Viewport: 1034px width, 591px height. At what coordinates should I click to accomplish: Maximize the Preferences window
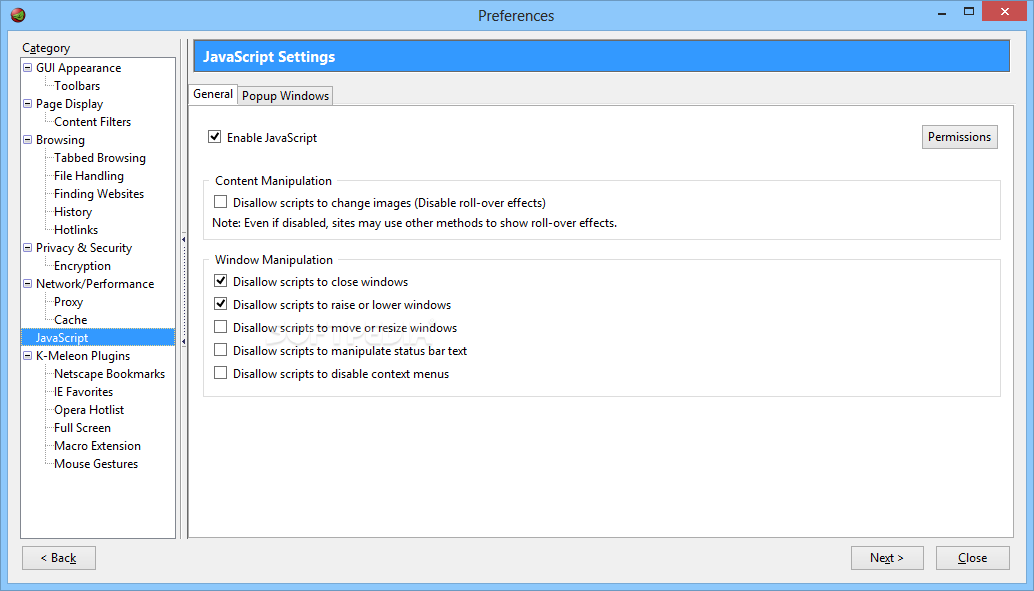969,11
